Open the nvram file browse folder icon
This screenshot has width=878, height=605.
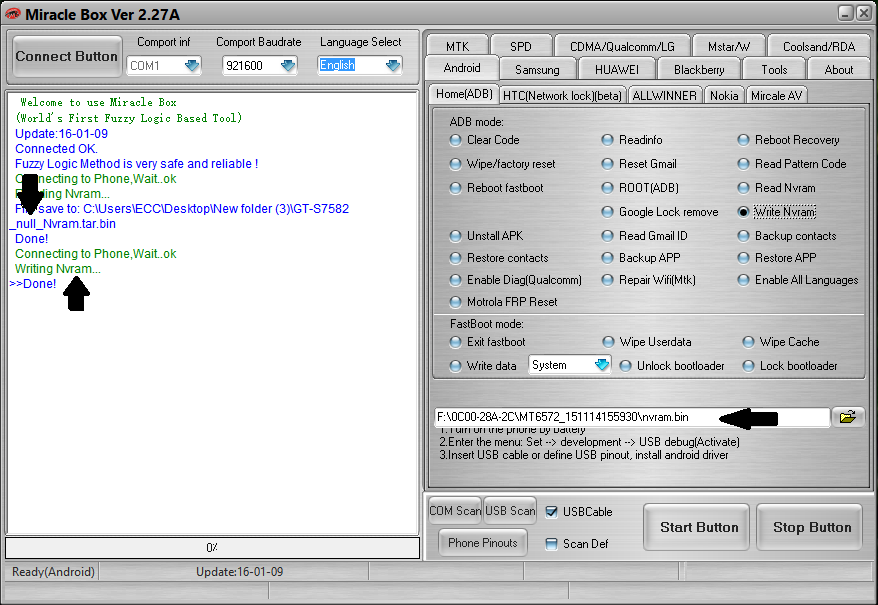pyautogui.click(x=848, y=417)
